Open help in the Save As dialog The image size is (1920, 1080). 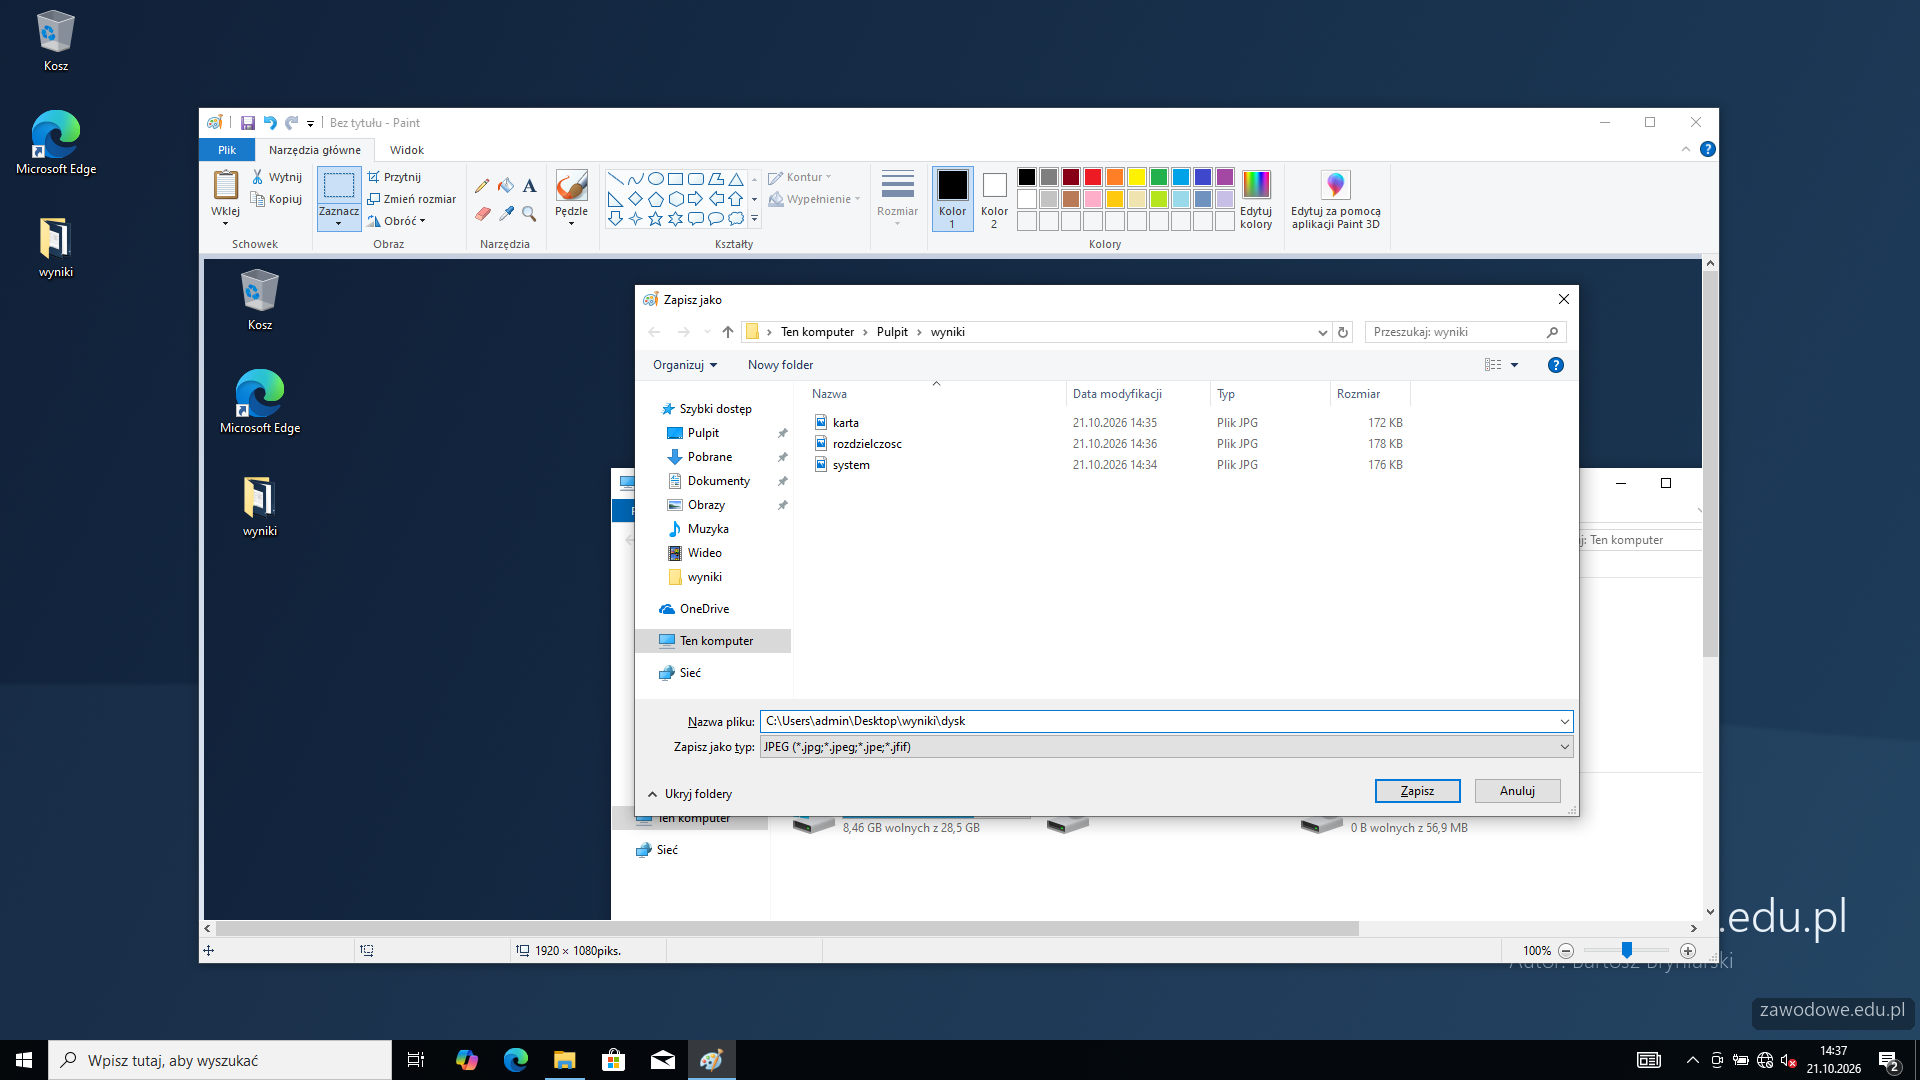click(x=1555, y=365)
